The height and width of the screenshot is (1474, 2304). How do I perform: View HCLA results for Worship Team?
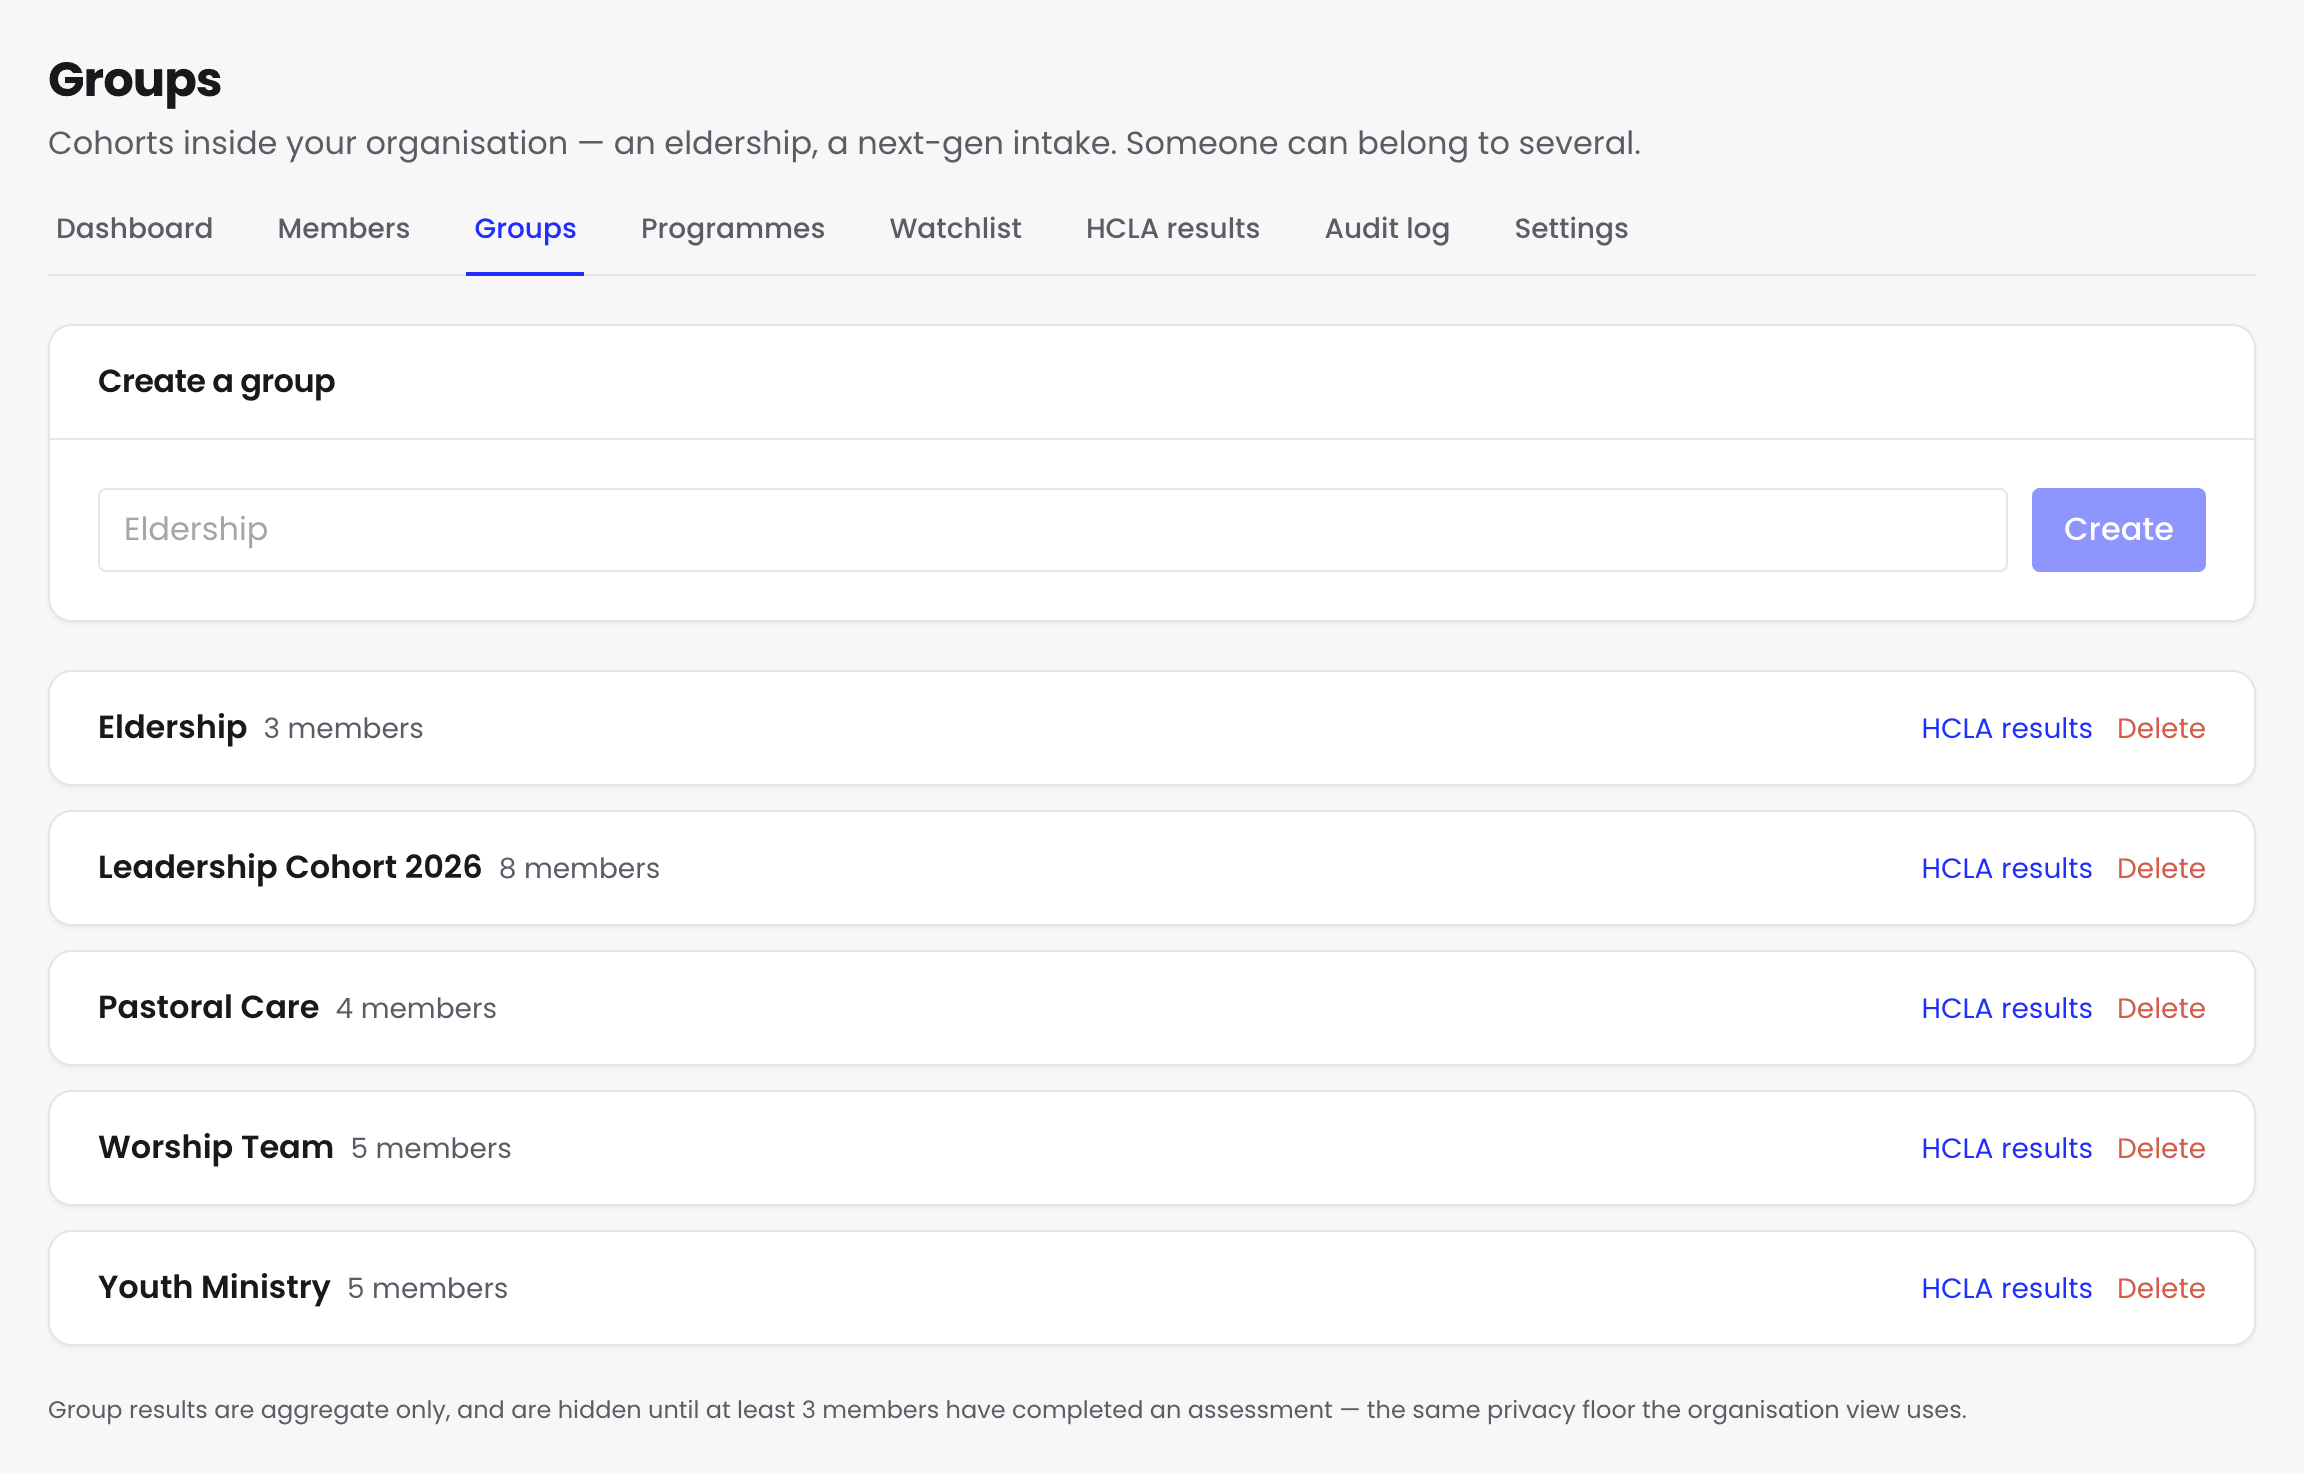(x=2006, y=1148)
